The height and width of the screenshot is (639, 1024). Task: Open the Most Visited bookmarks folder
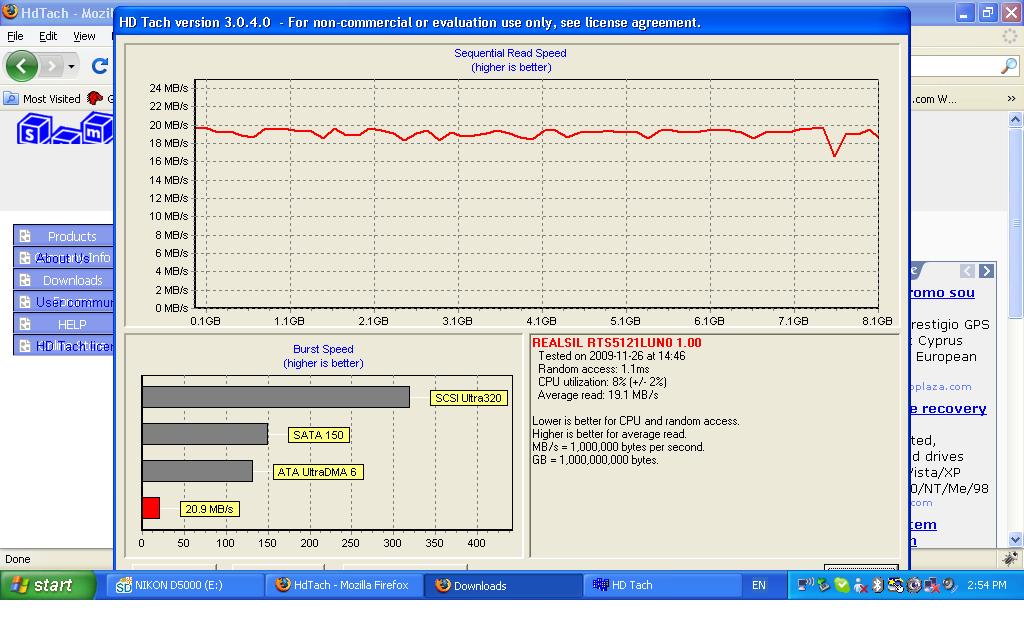tap(42, 99)
